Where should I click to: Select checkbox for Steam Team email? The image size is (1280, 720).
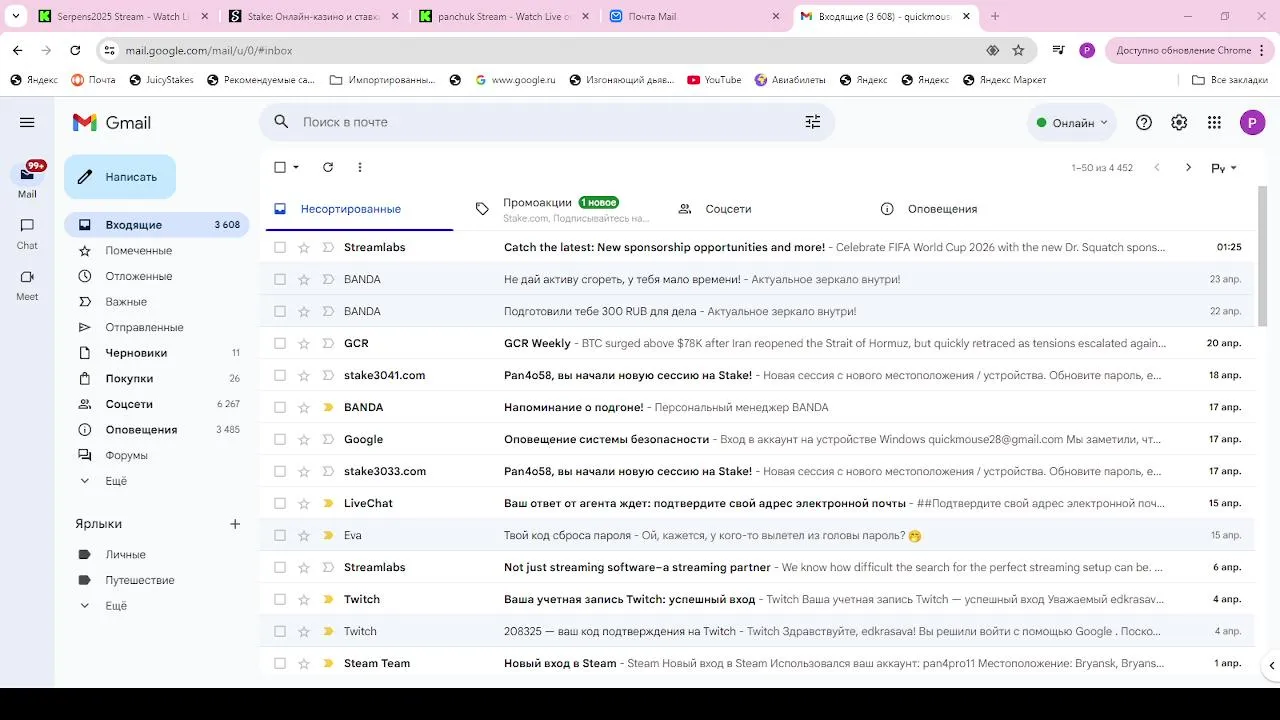tap(280, 663)
